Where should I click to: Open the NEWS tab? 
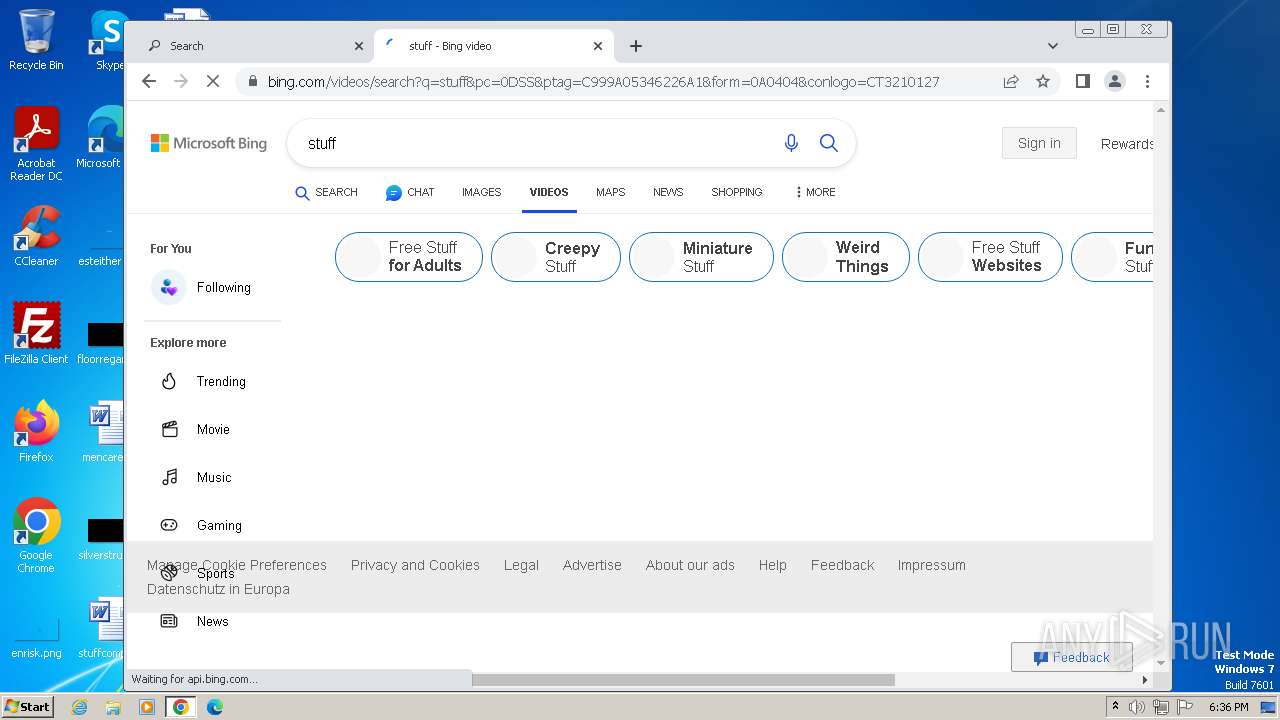[x=668, y=192]
